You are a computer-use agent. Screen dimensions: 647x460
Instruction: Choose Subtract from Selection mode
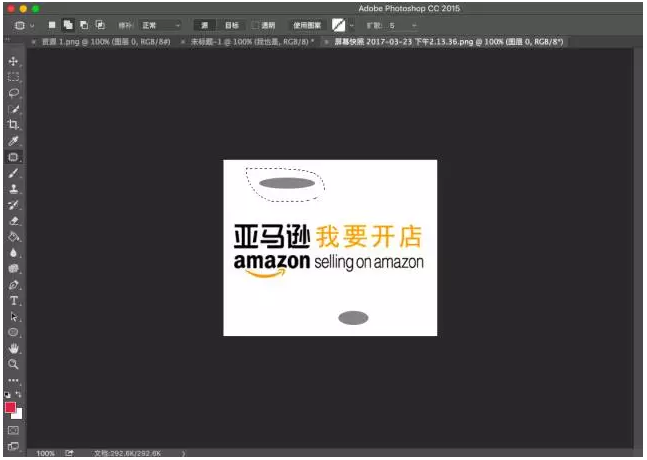pos(84,25)
